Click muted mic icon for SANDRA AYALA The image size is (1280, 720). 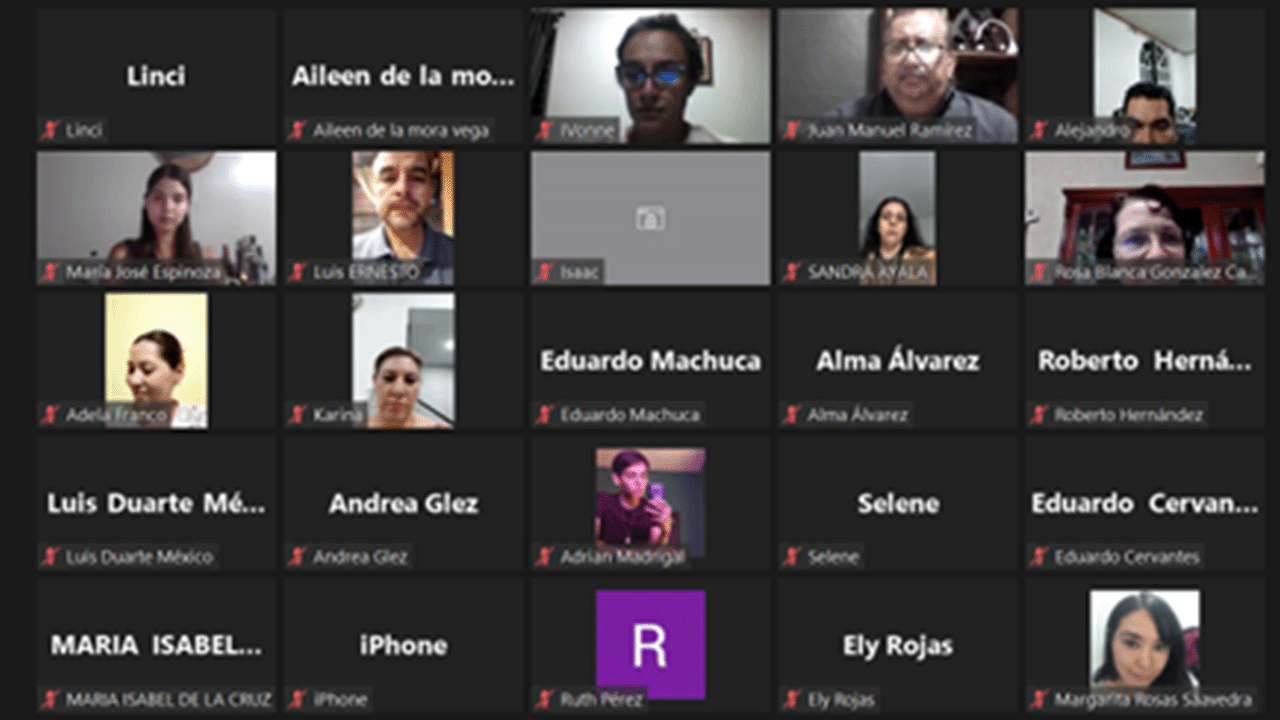(793, 272)
